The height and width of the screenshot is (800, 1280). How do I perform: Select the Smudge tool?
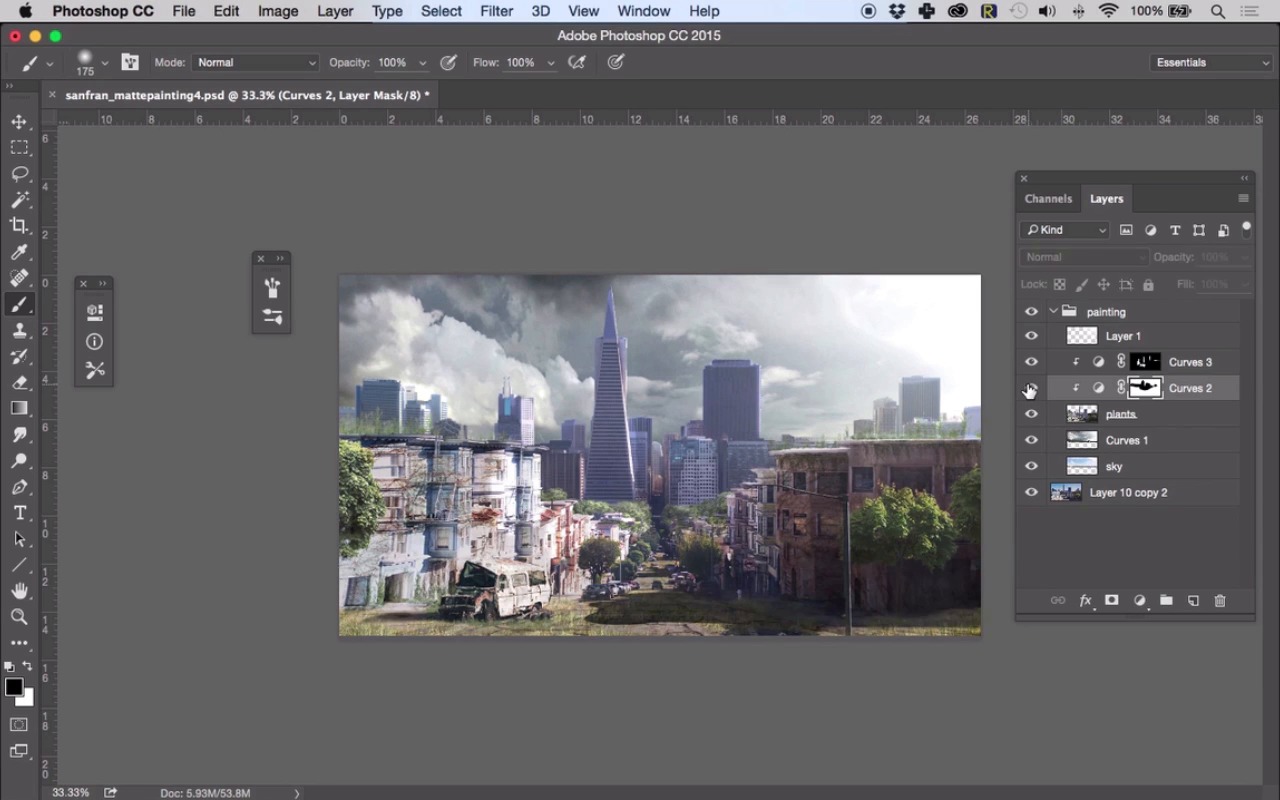tap(19, 434)
